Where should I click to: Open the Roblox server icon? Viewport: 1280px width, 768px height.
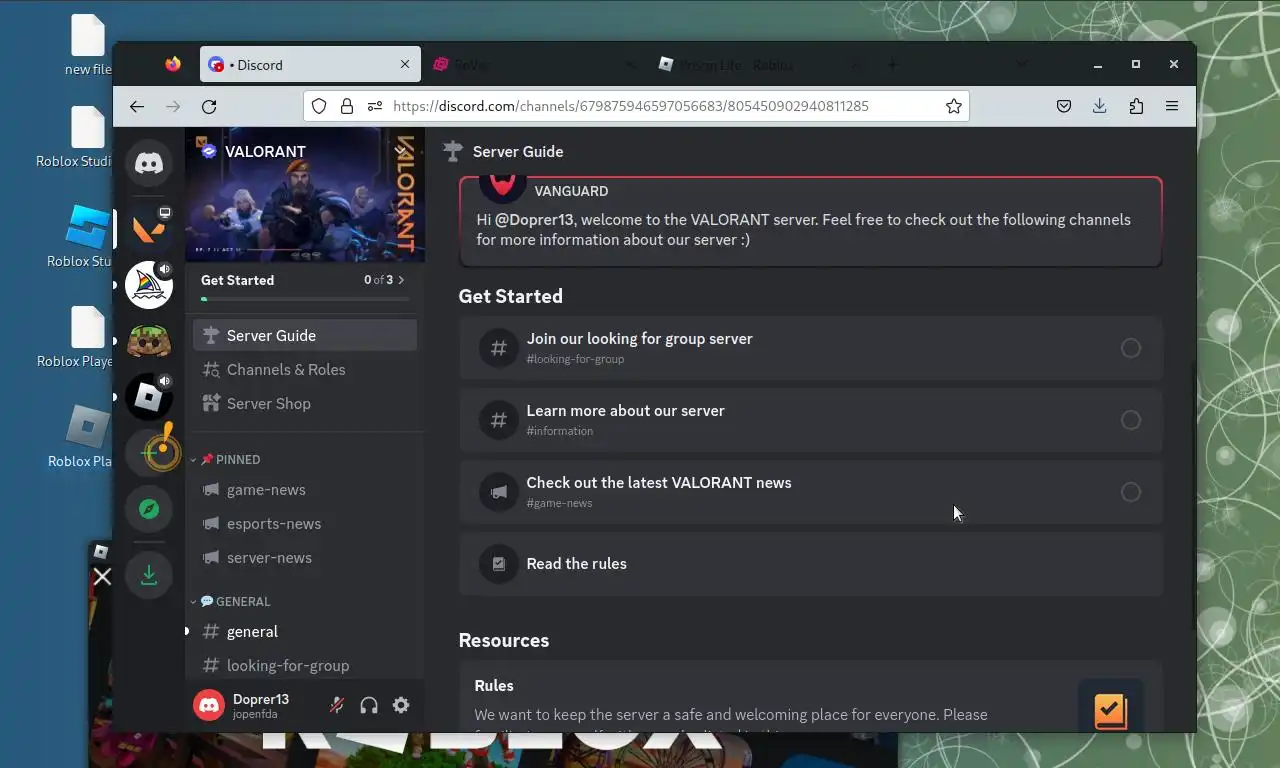[x=149, y=397]
